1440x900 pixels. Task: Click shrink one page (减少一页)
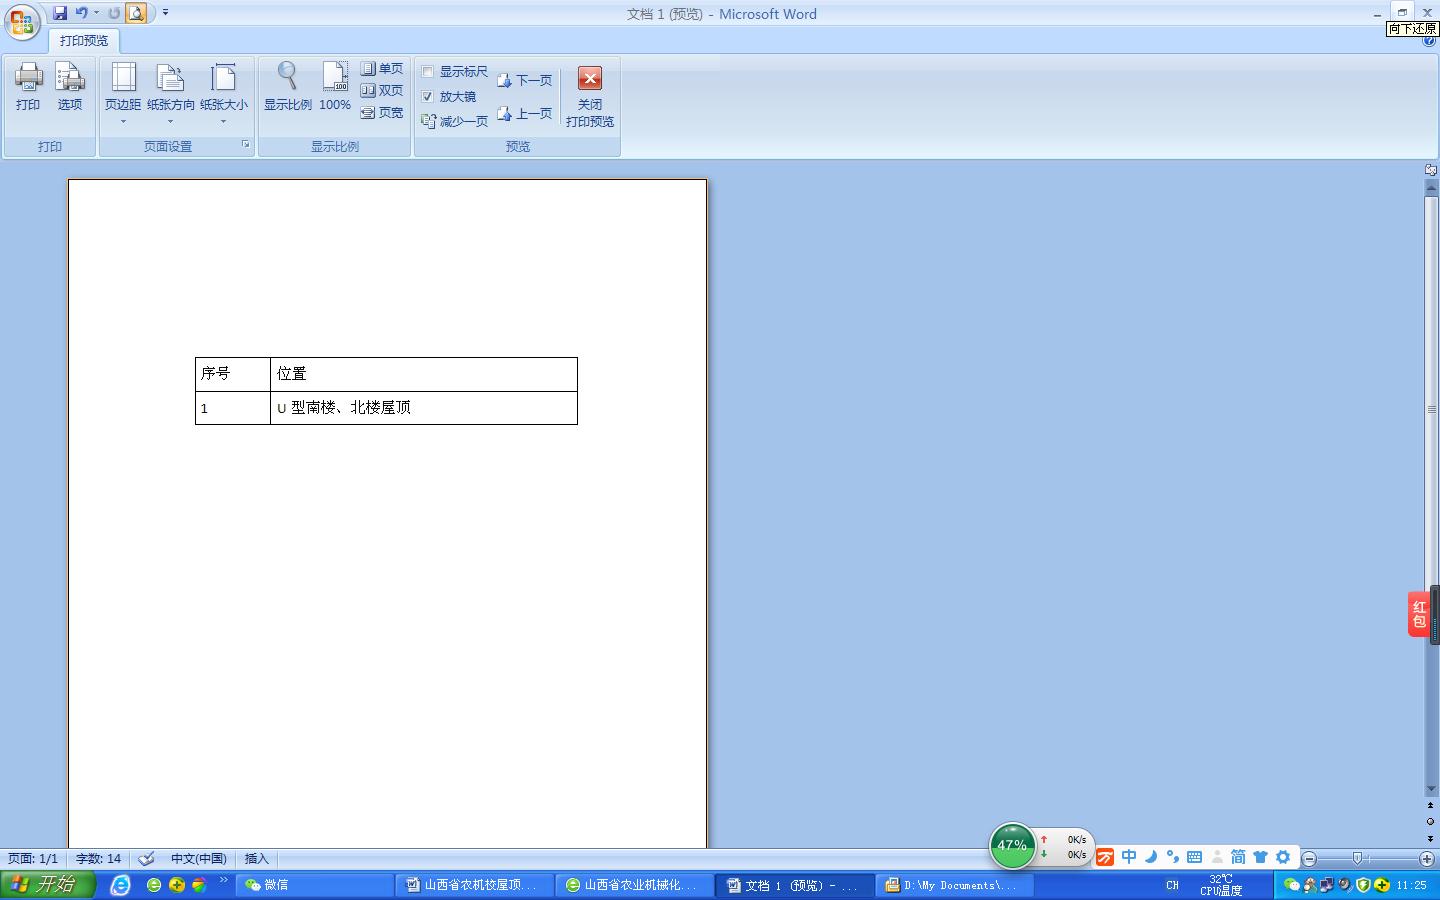455,121
